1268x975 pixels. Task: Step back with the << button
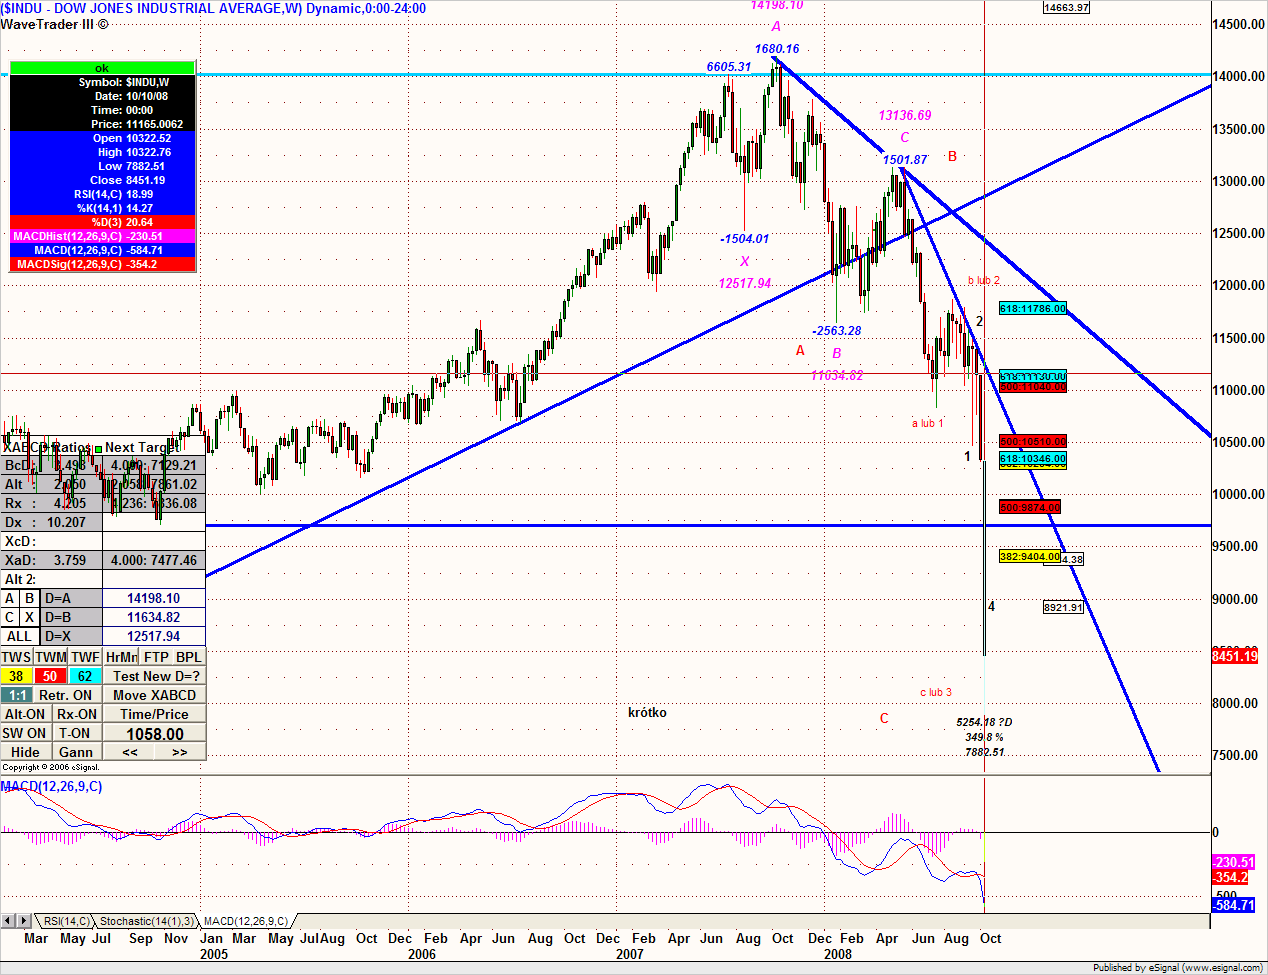tap(130, 752)
